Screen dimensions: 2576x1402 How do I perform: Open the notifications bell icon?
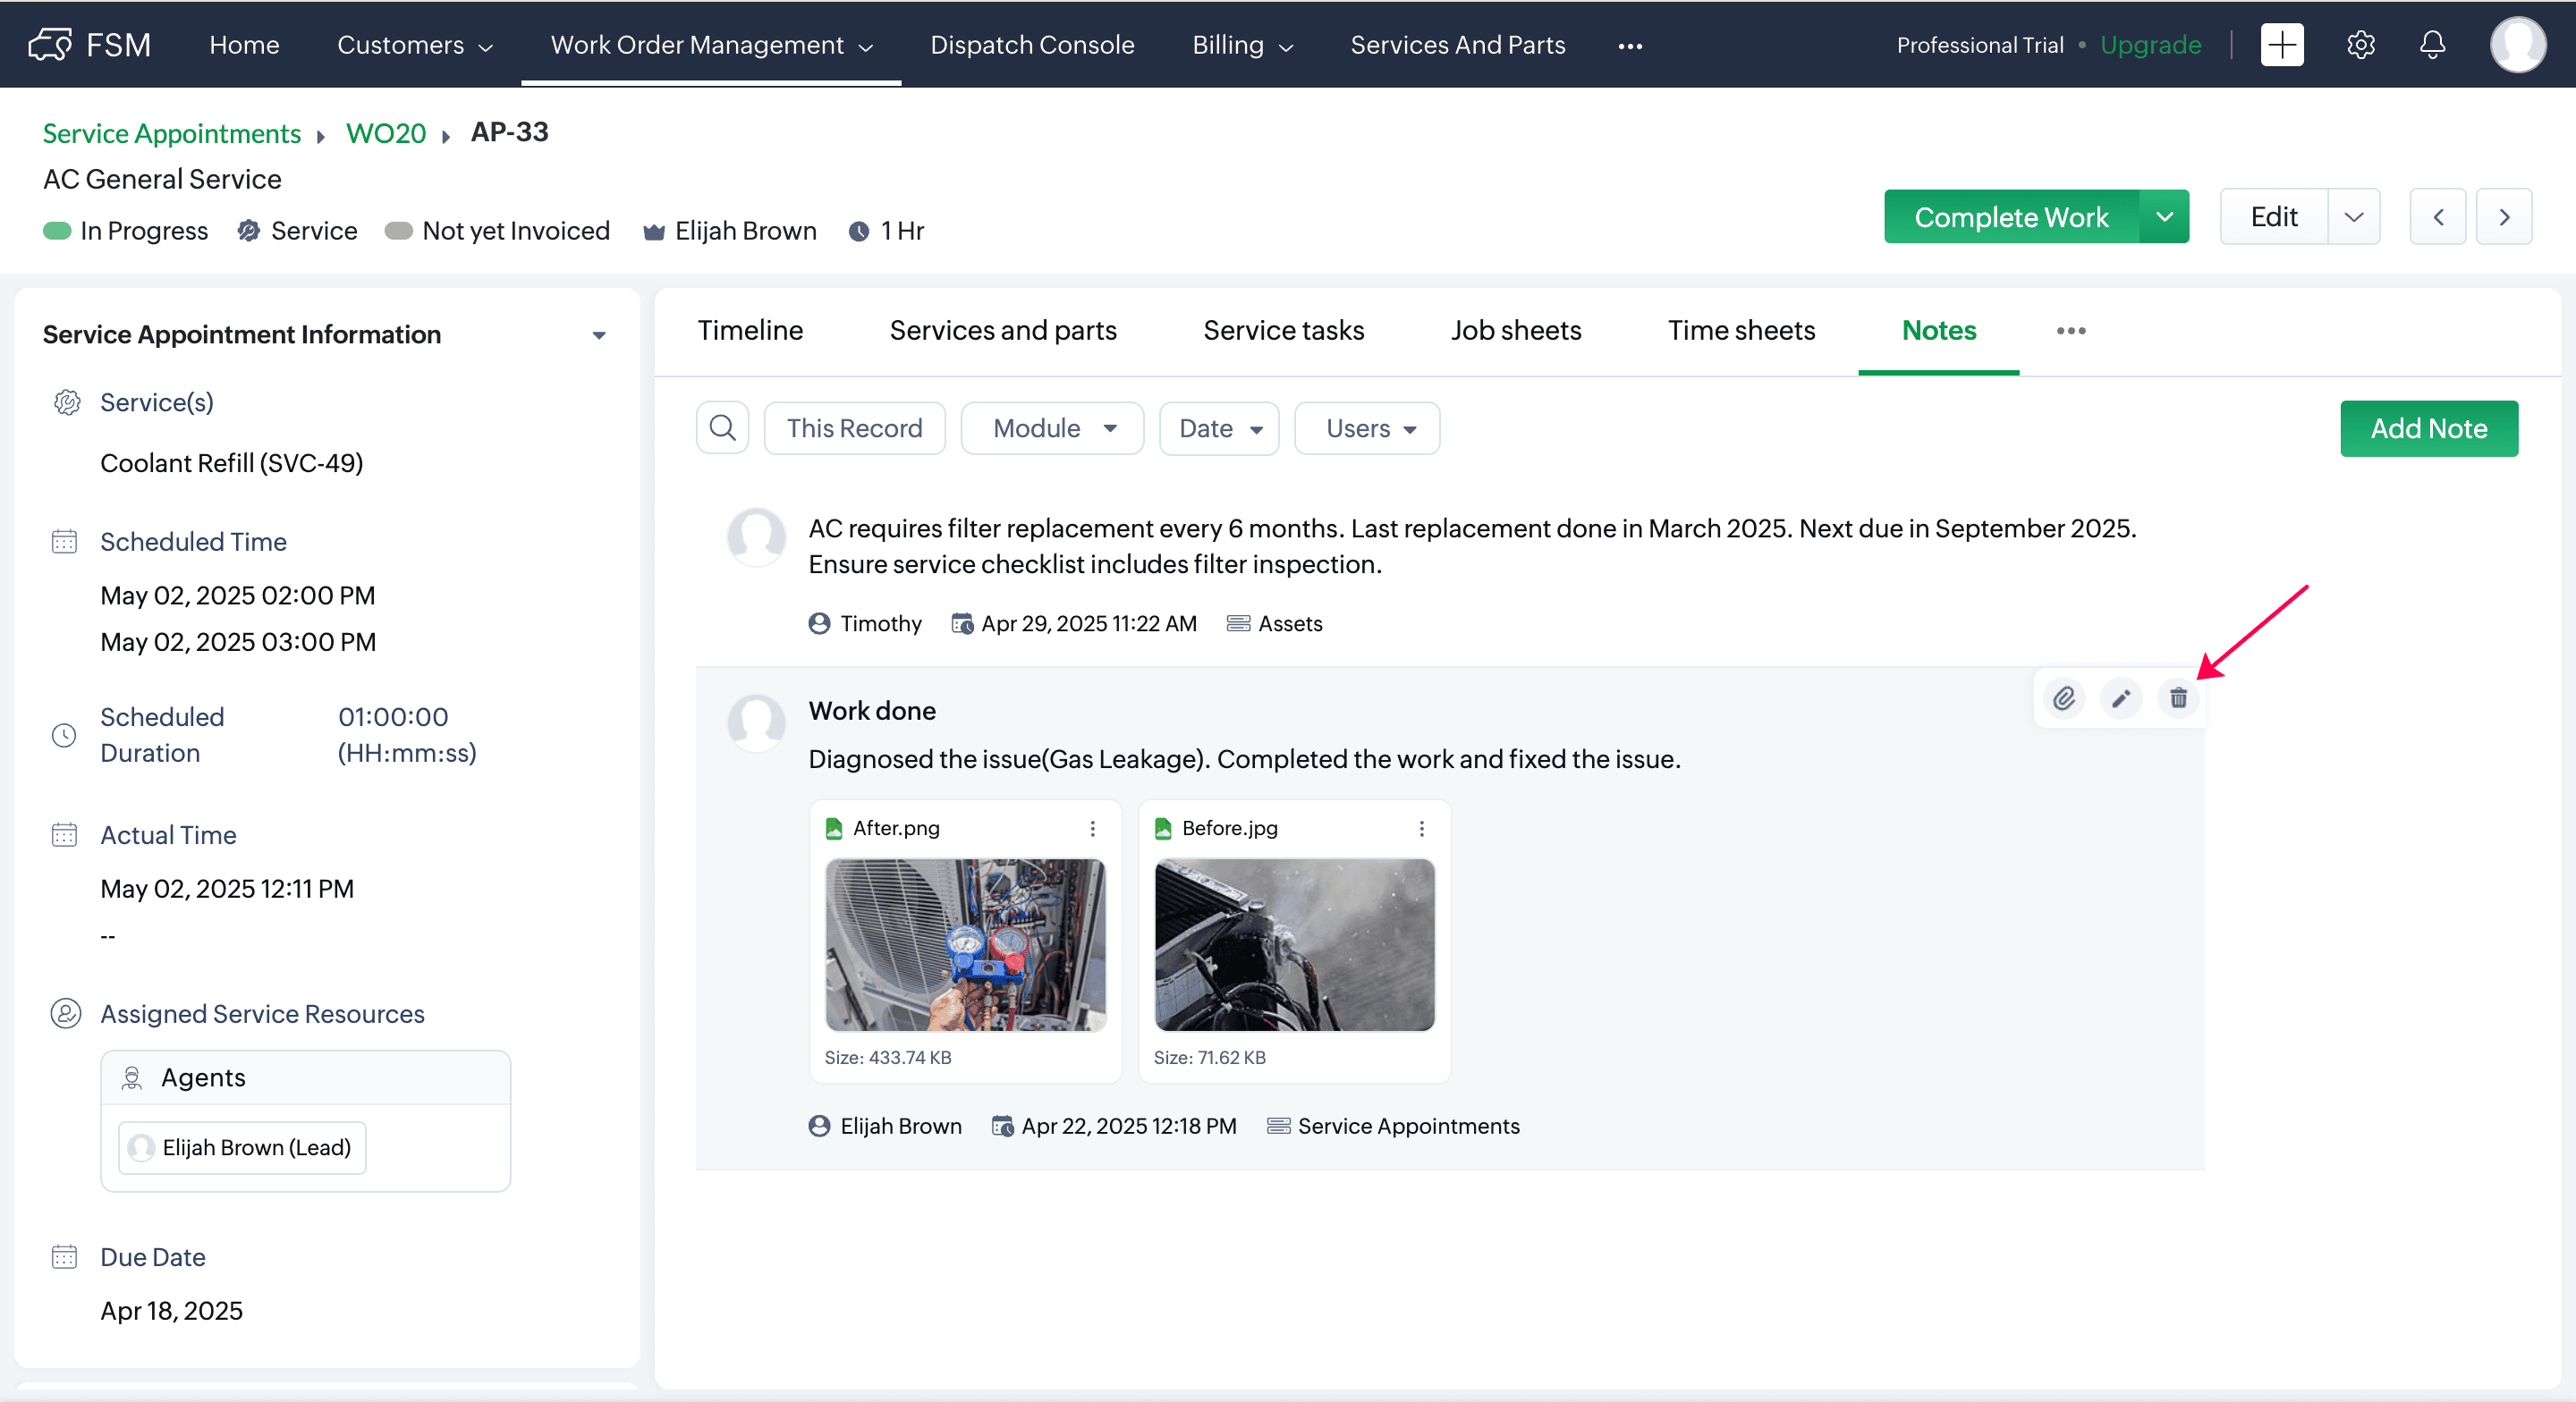tap(2432, 45)
